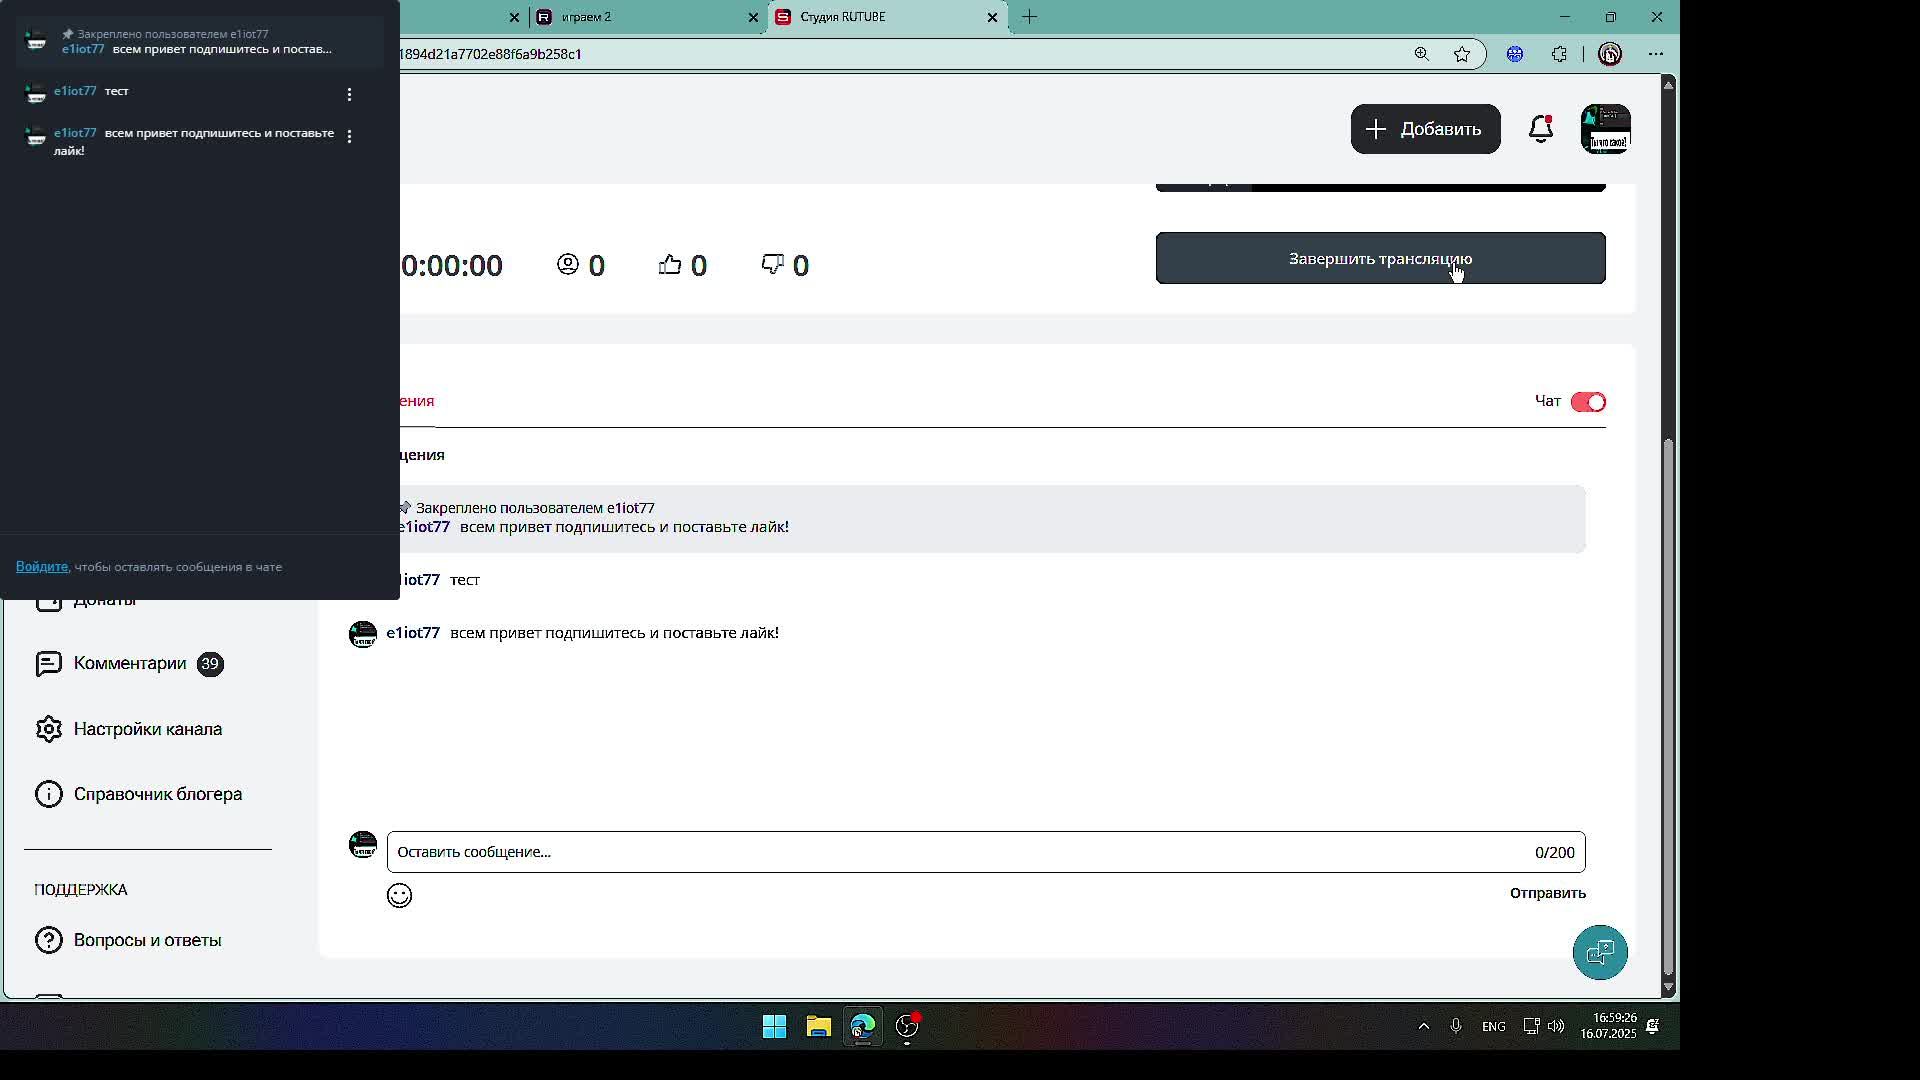
Task: Click the browser zoom magnifier icon
Action: click(x=1421, y=54)
